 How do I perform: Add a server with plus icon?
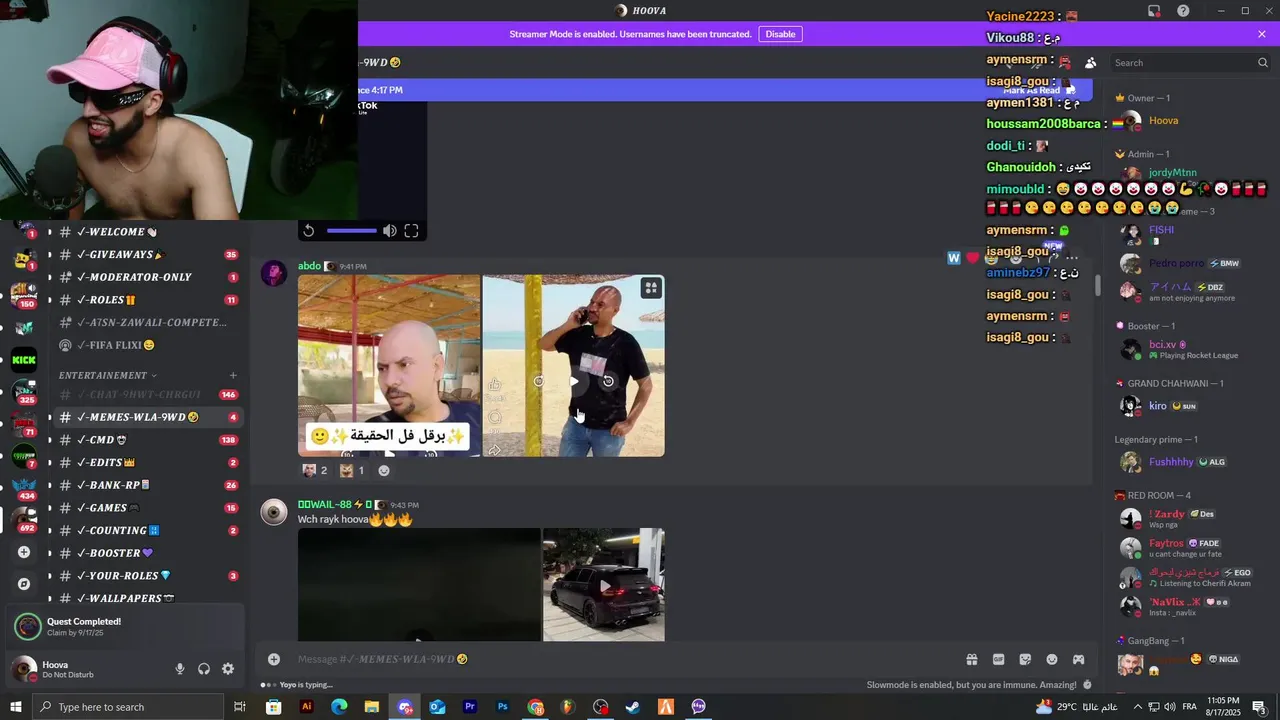24,552
